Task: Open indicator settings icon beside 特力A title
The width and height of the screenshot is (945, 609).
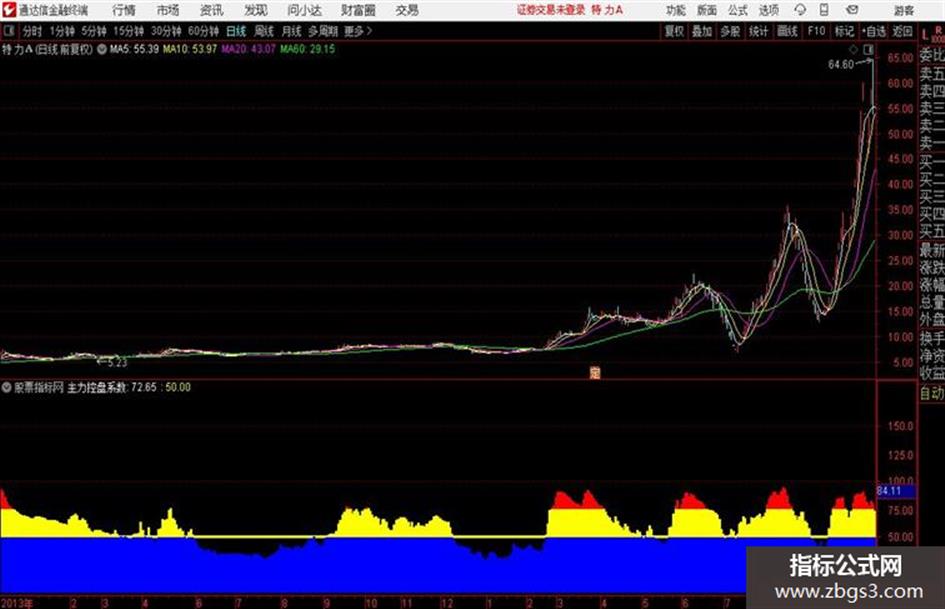Action: coord(102,49)
